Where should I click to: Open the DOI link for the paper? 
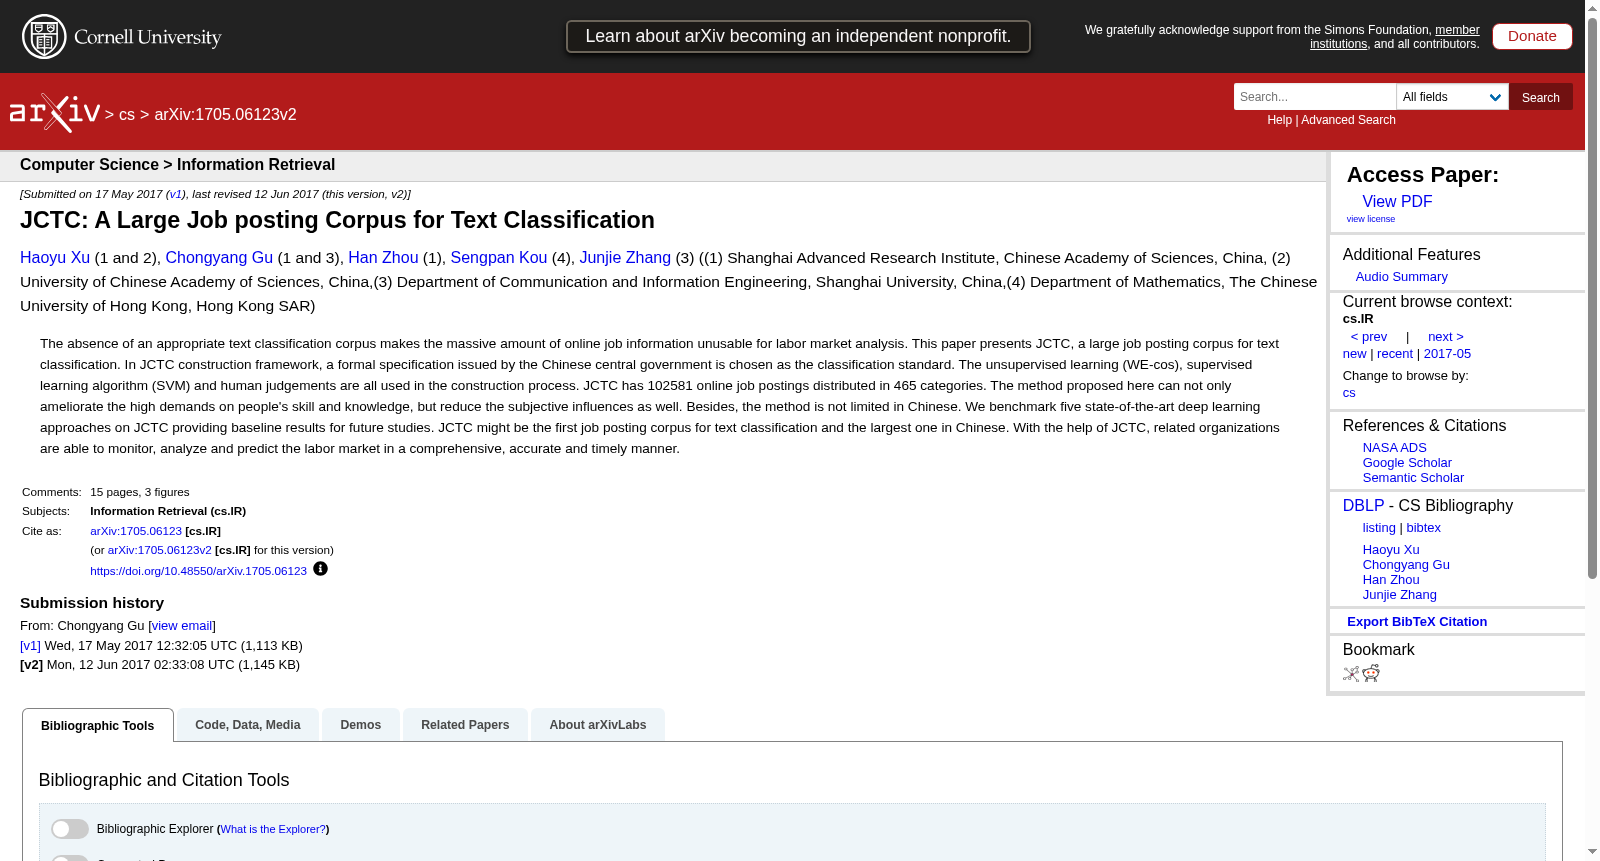pyautogui.click(x=198, y=571)
